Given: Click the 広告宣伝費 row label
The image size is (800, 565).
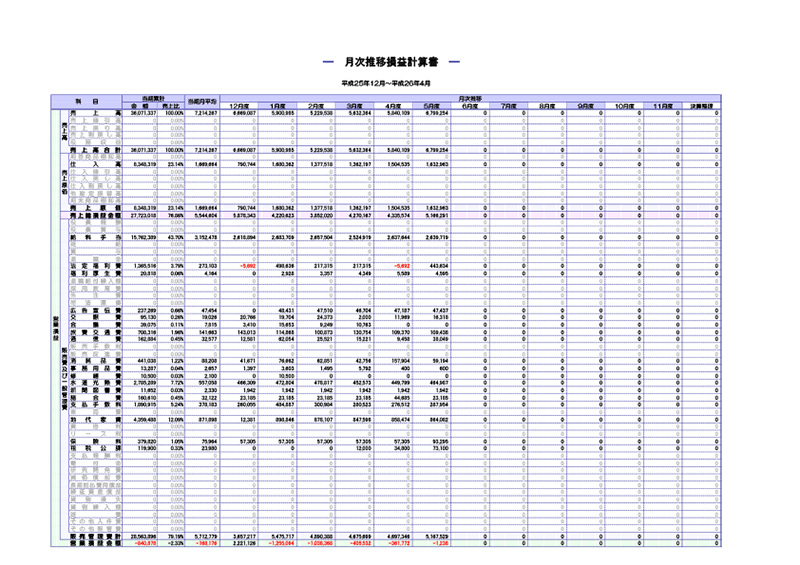Looking at the screenshot, I should (x=95, y=310).
